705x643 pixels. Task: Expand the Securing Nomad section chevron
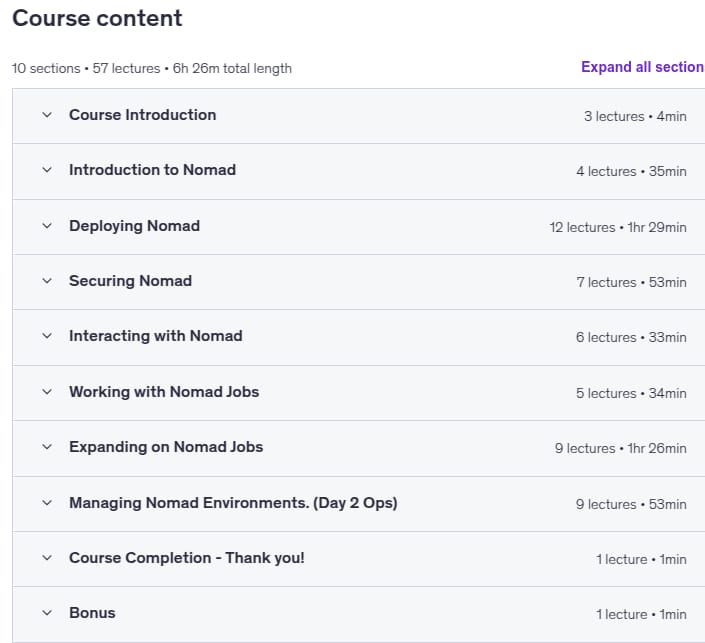(47, 281)
